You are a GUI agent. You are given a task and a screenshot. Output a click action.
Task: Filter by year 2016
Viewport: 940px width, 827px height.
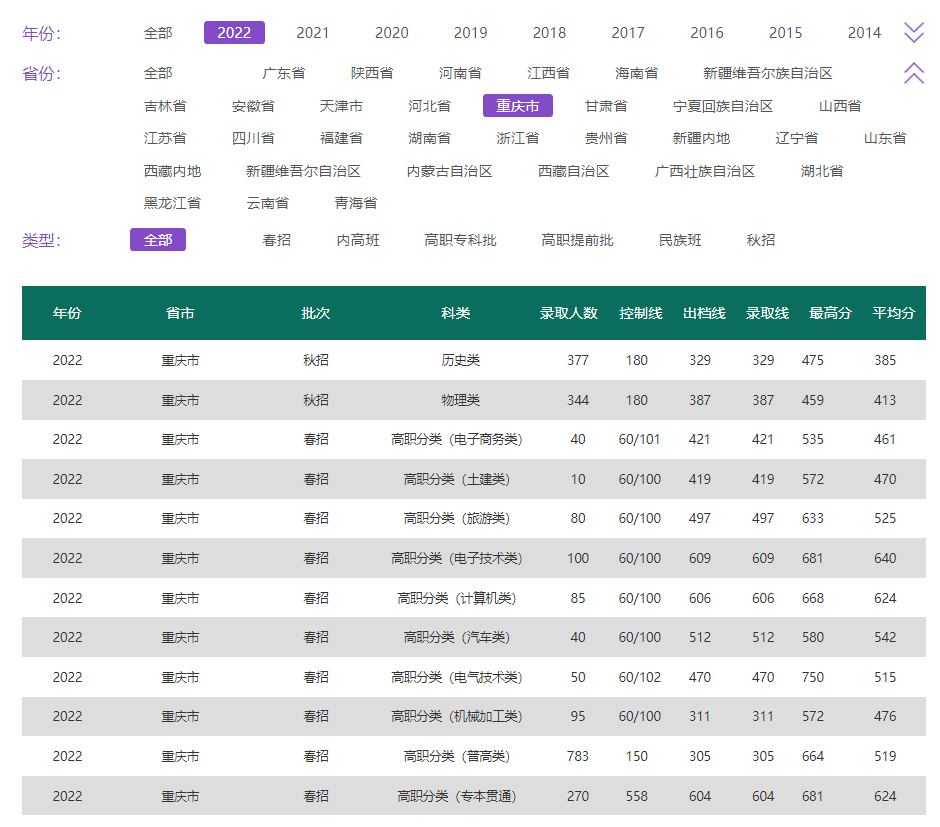[x=707, y=33]
